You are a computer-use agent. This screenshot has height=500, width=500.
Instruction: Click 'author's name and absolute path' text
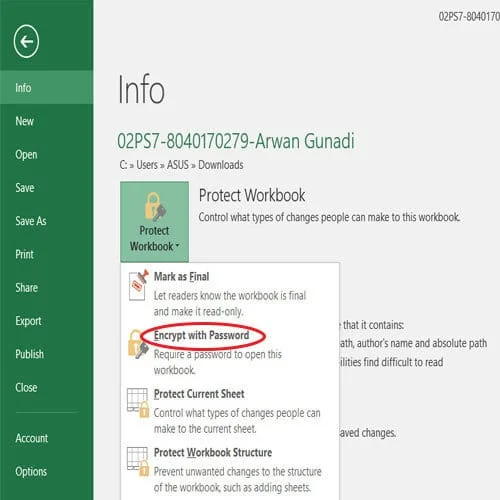point(422,343)
